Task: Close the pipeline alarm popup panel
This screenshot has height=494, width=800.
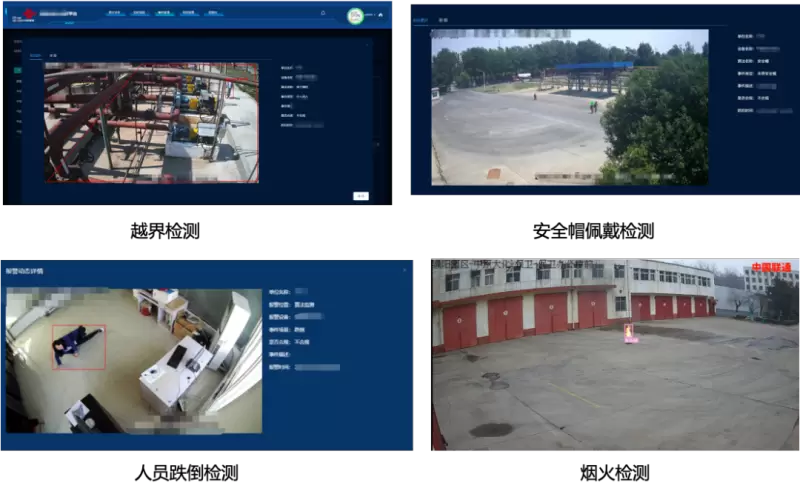Action: 366,44
